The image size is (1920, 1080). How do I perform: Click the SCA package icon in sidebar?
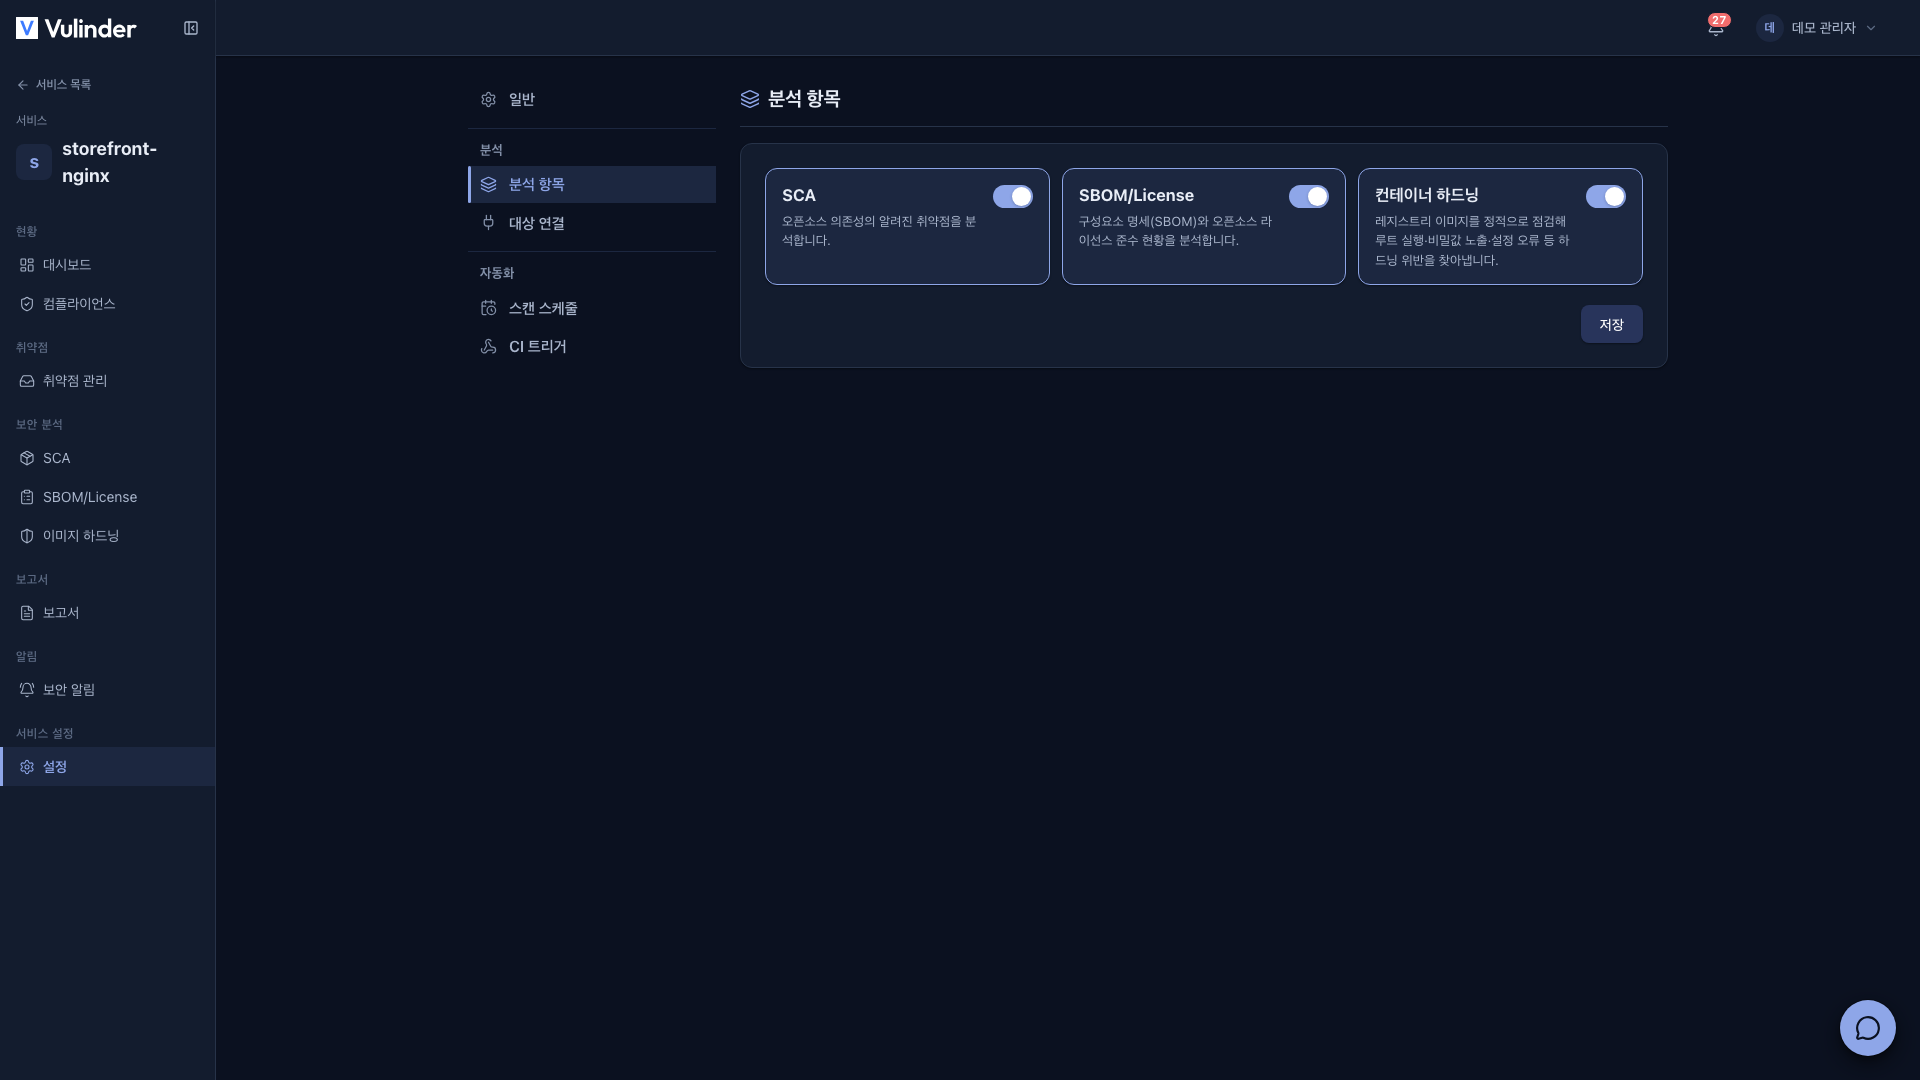(27, 458)
